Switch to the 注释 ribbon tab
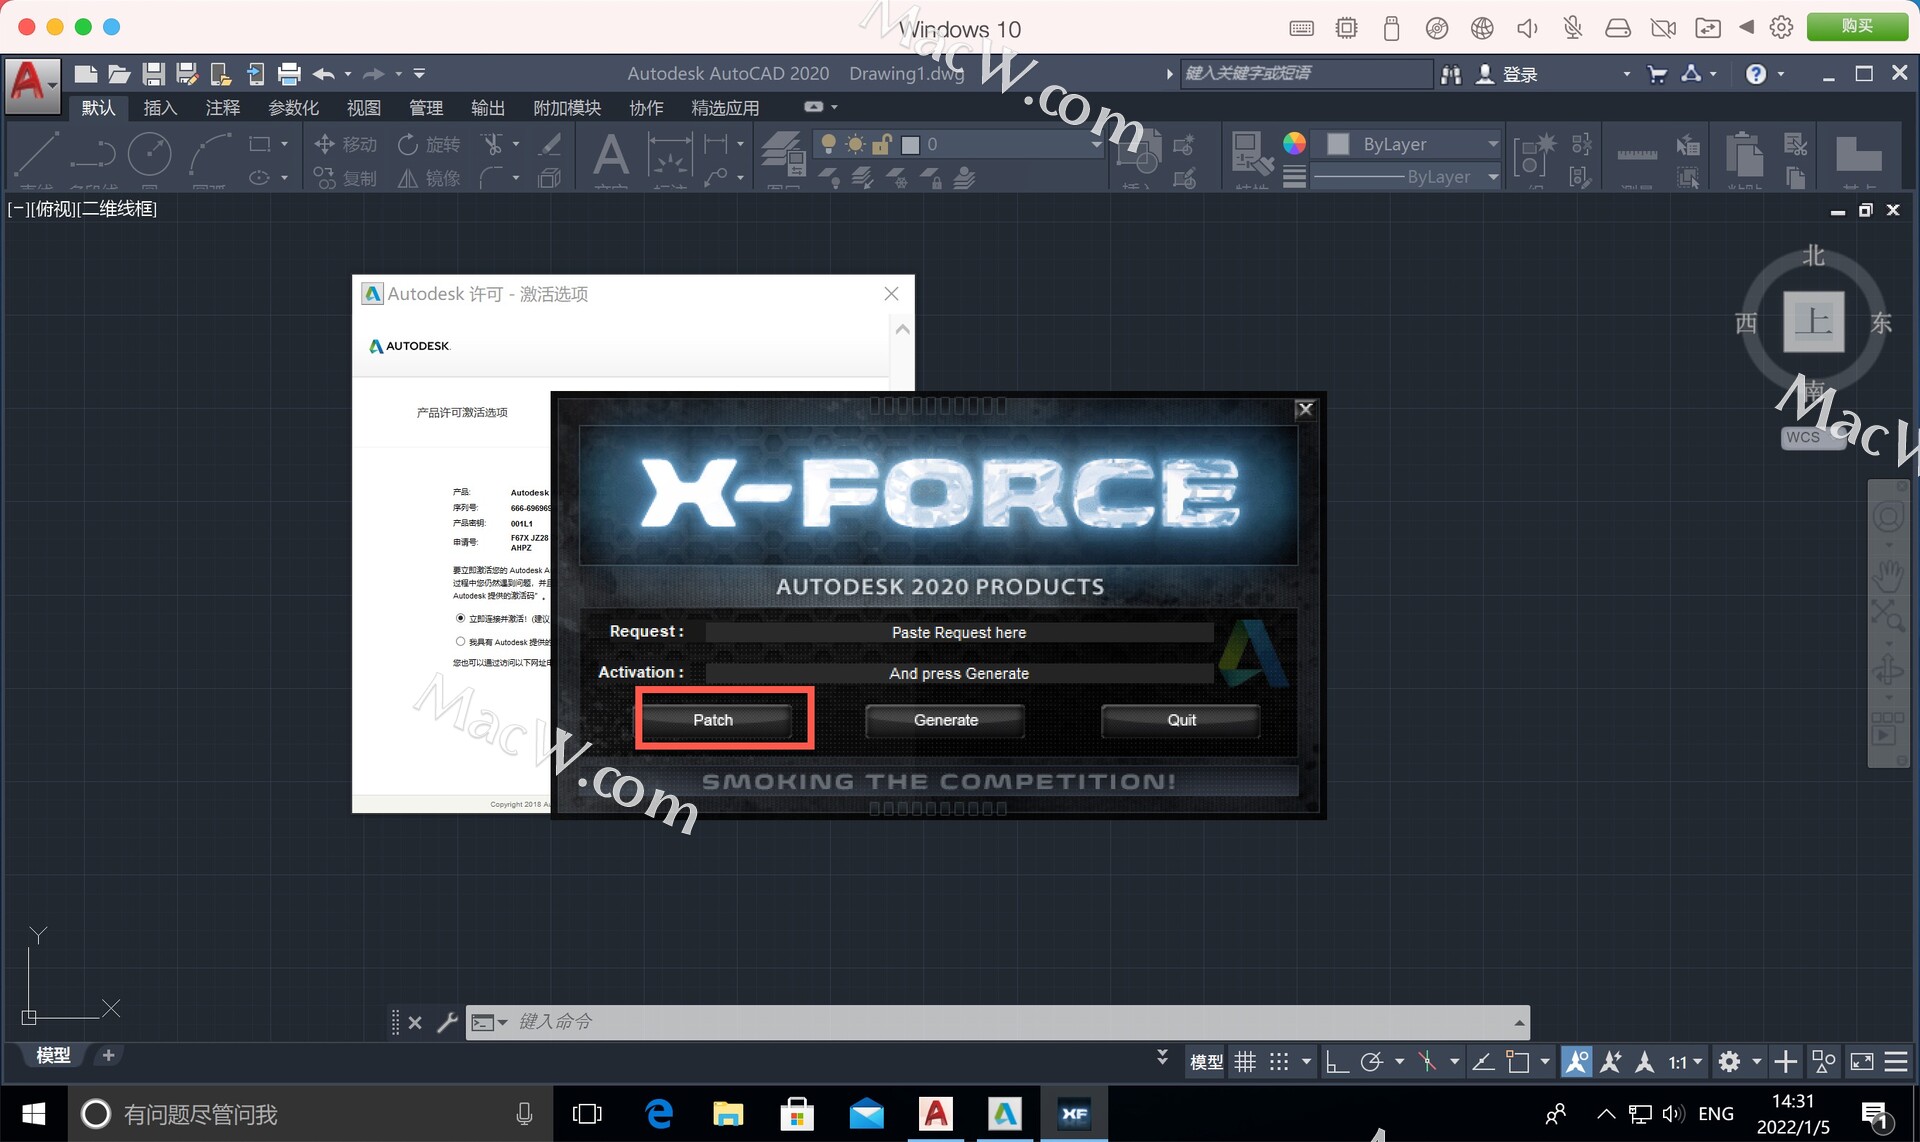The image size is (1920, 1142). coord(222,108)
